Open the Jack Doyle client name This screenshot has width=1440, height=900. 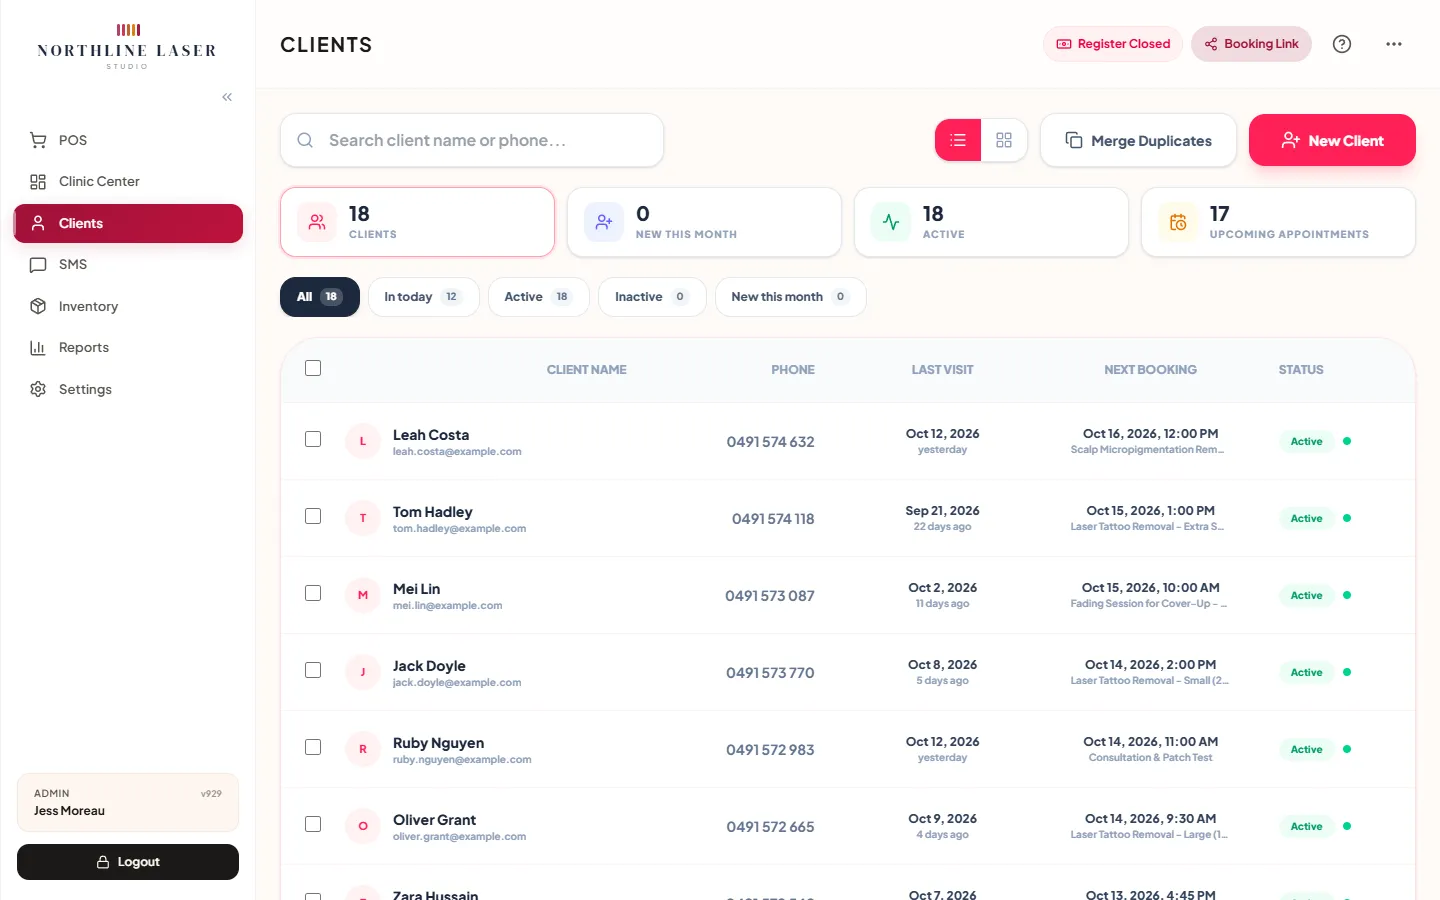coord(429,666)
